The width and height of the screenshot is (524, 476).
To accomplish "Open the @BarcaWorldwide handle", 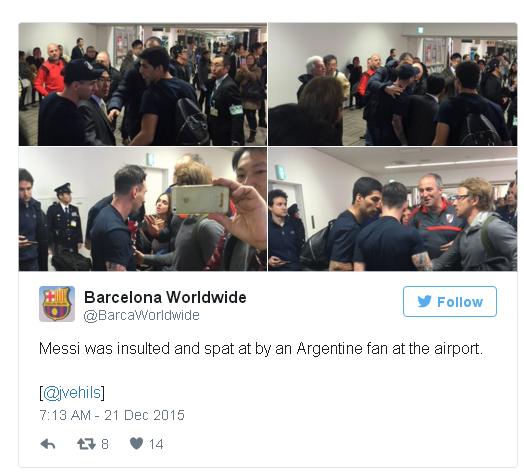I will click(x=141, y=315).
